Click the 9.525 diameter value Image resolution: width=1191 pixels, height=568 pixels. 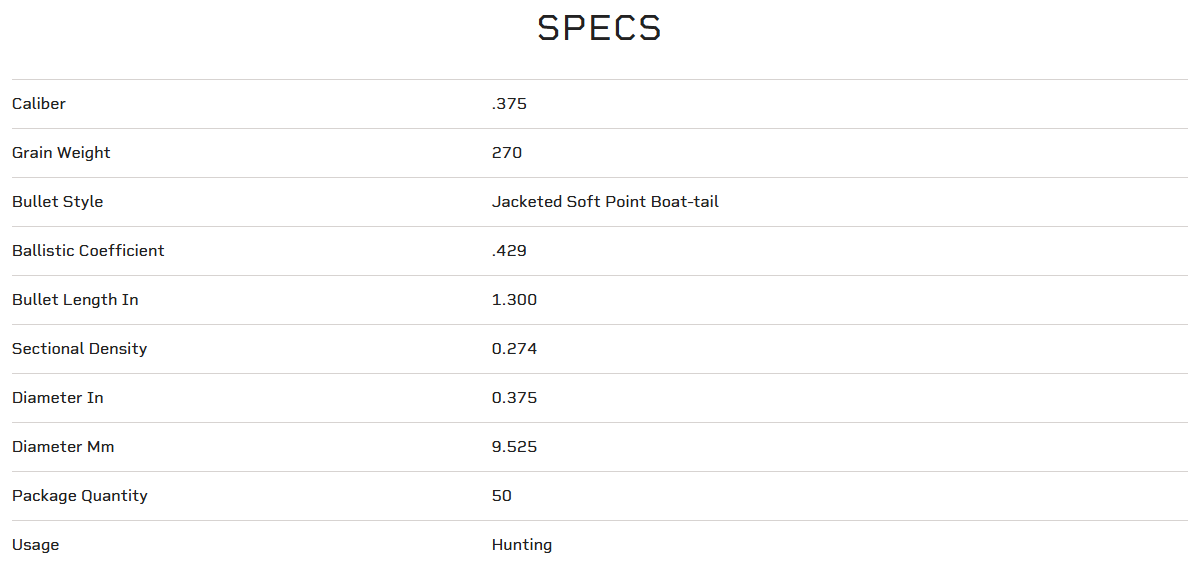(x=514, y=447)
